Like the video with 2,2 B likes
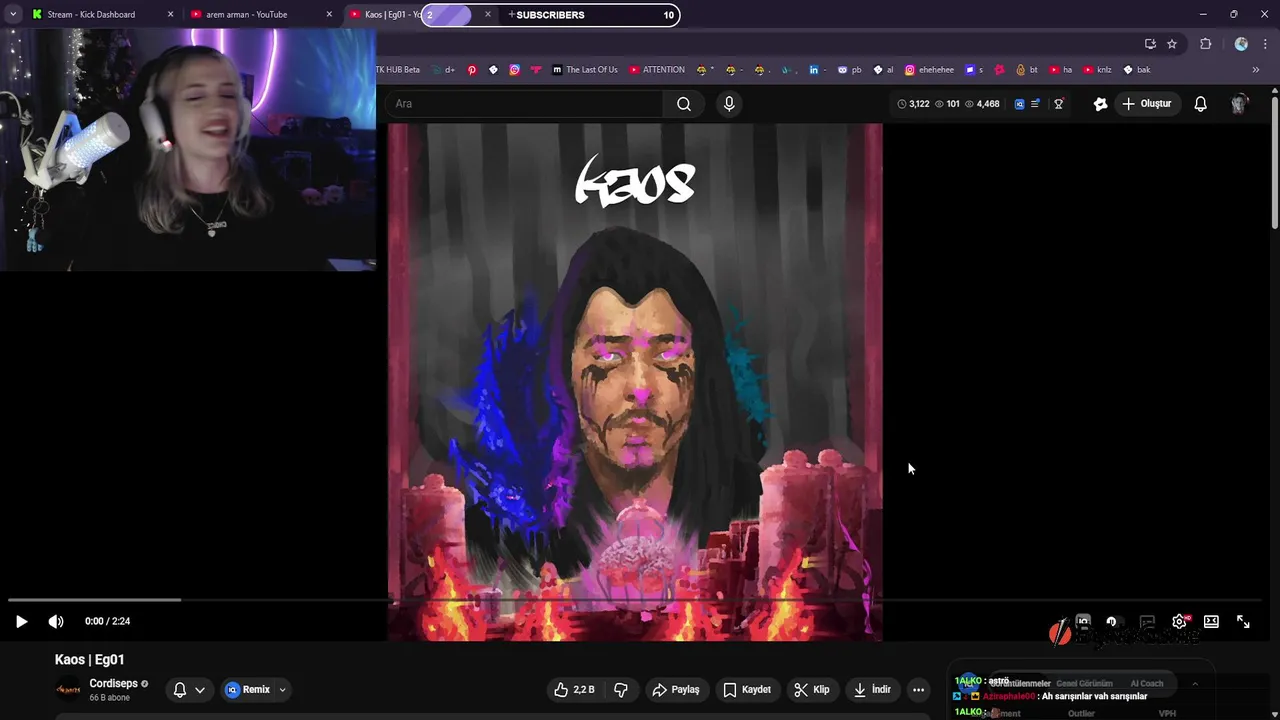 [x=575, y=689]
